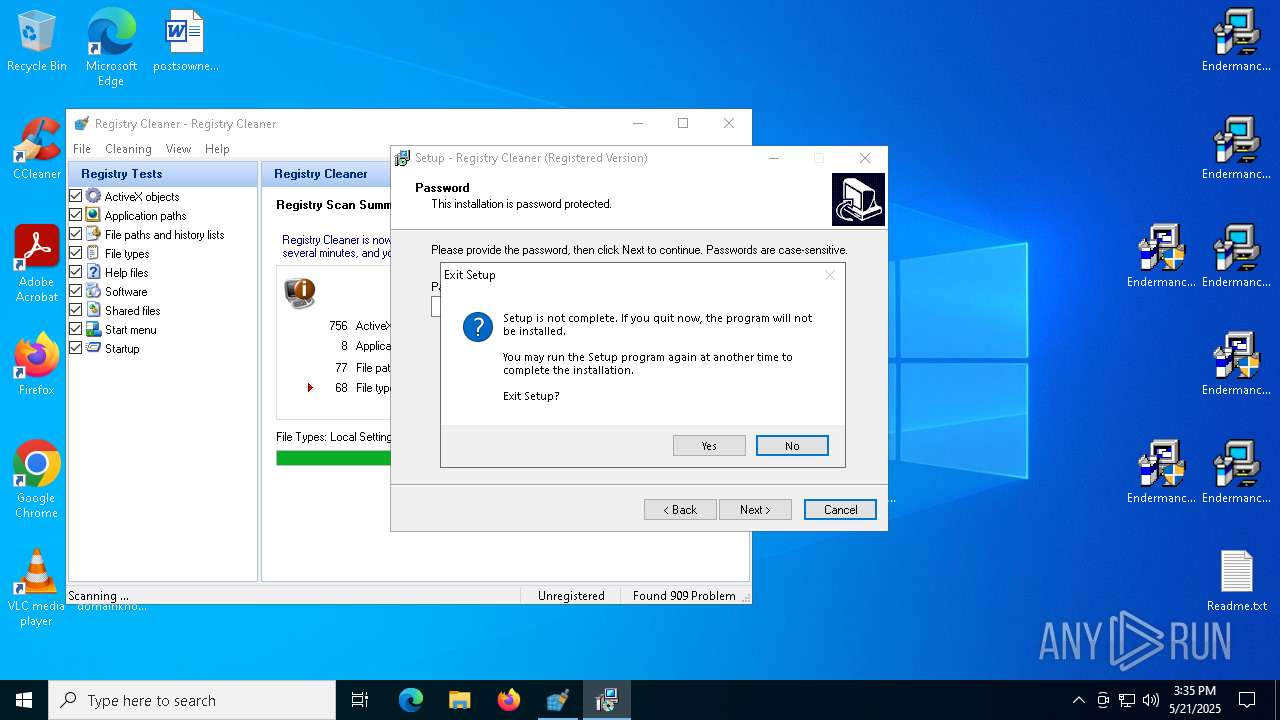The height and width of the screenshot is (720, 1280).
Task: Click the green scan progress bar
Action: coord(333,458)
